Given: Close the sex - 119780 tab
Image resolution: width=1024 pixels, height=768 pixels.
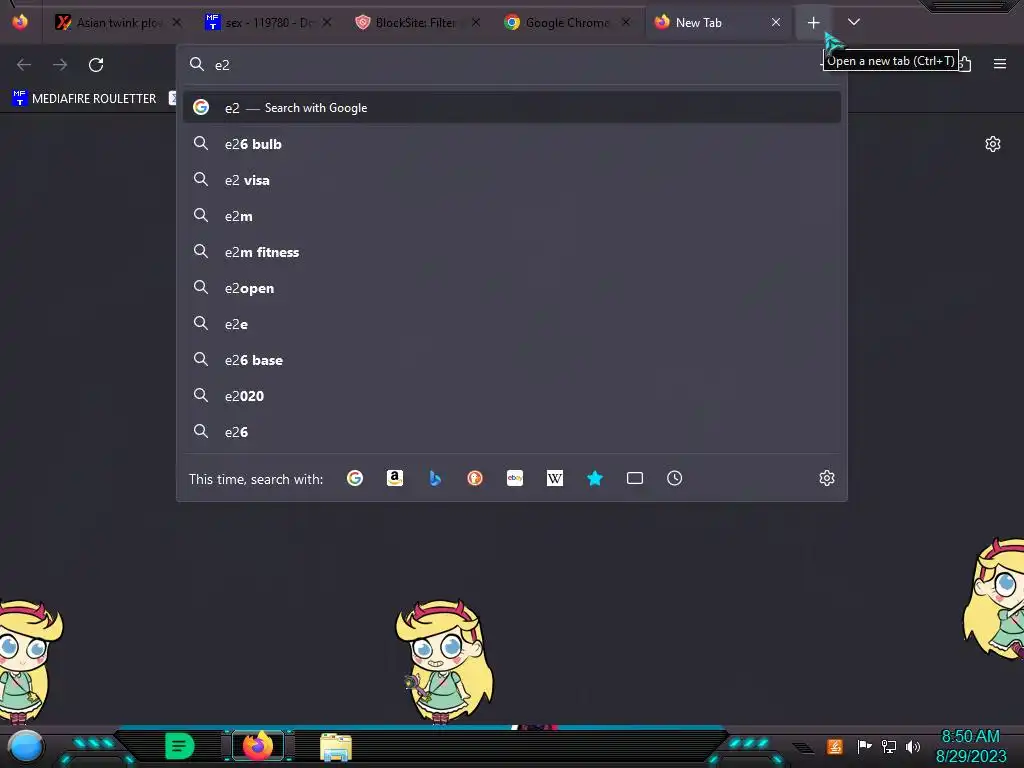Looking at the screenshot, I should click(x=327, y=22).
